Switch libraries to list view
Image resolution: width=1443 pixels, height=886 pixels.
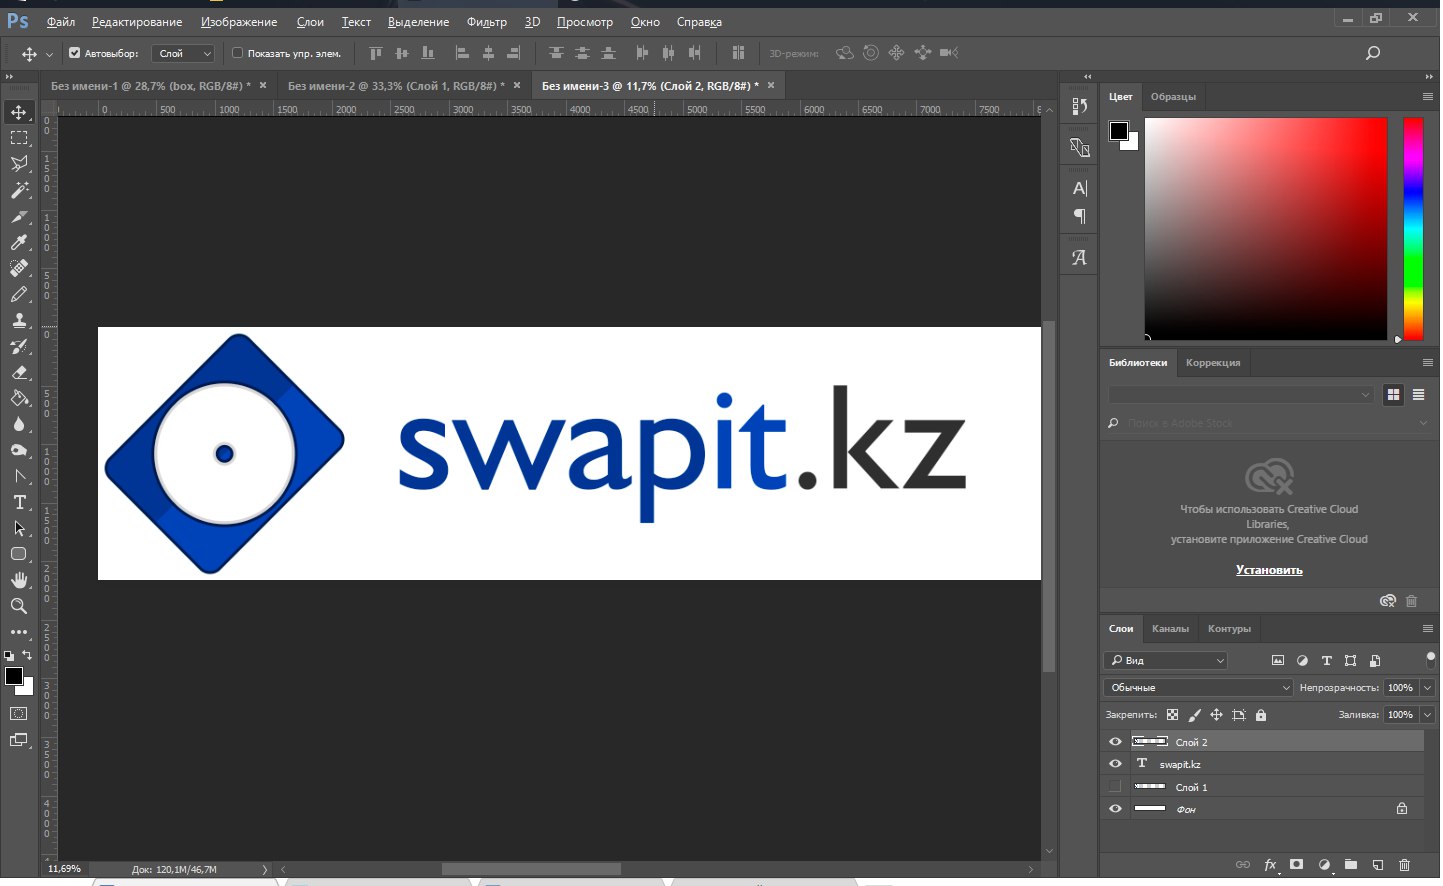tap(1418, 395)
